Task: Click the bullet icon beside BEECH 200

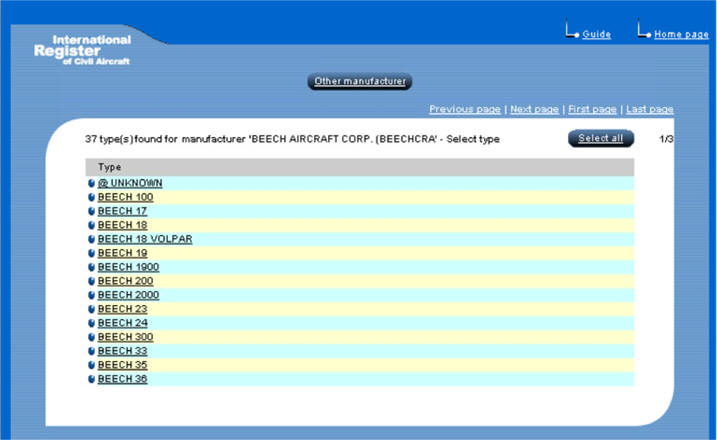Action: 91,281
